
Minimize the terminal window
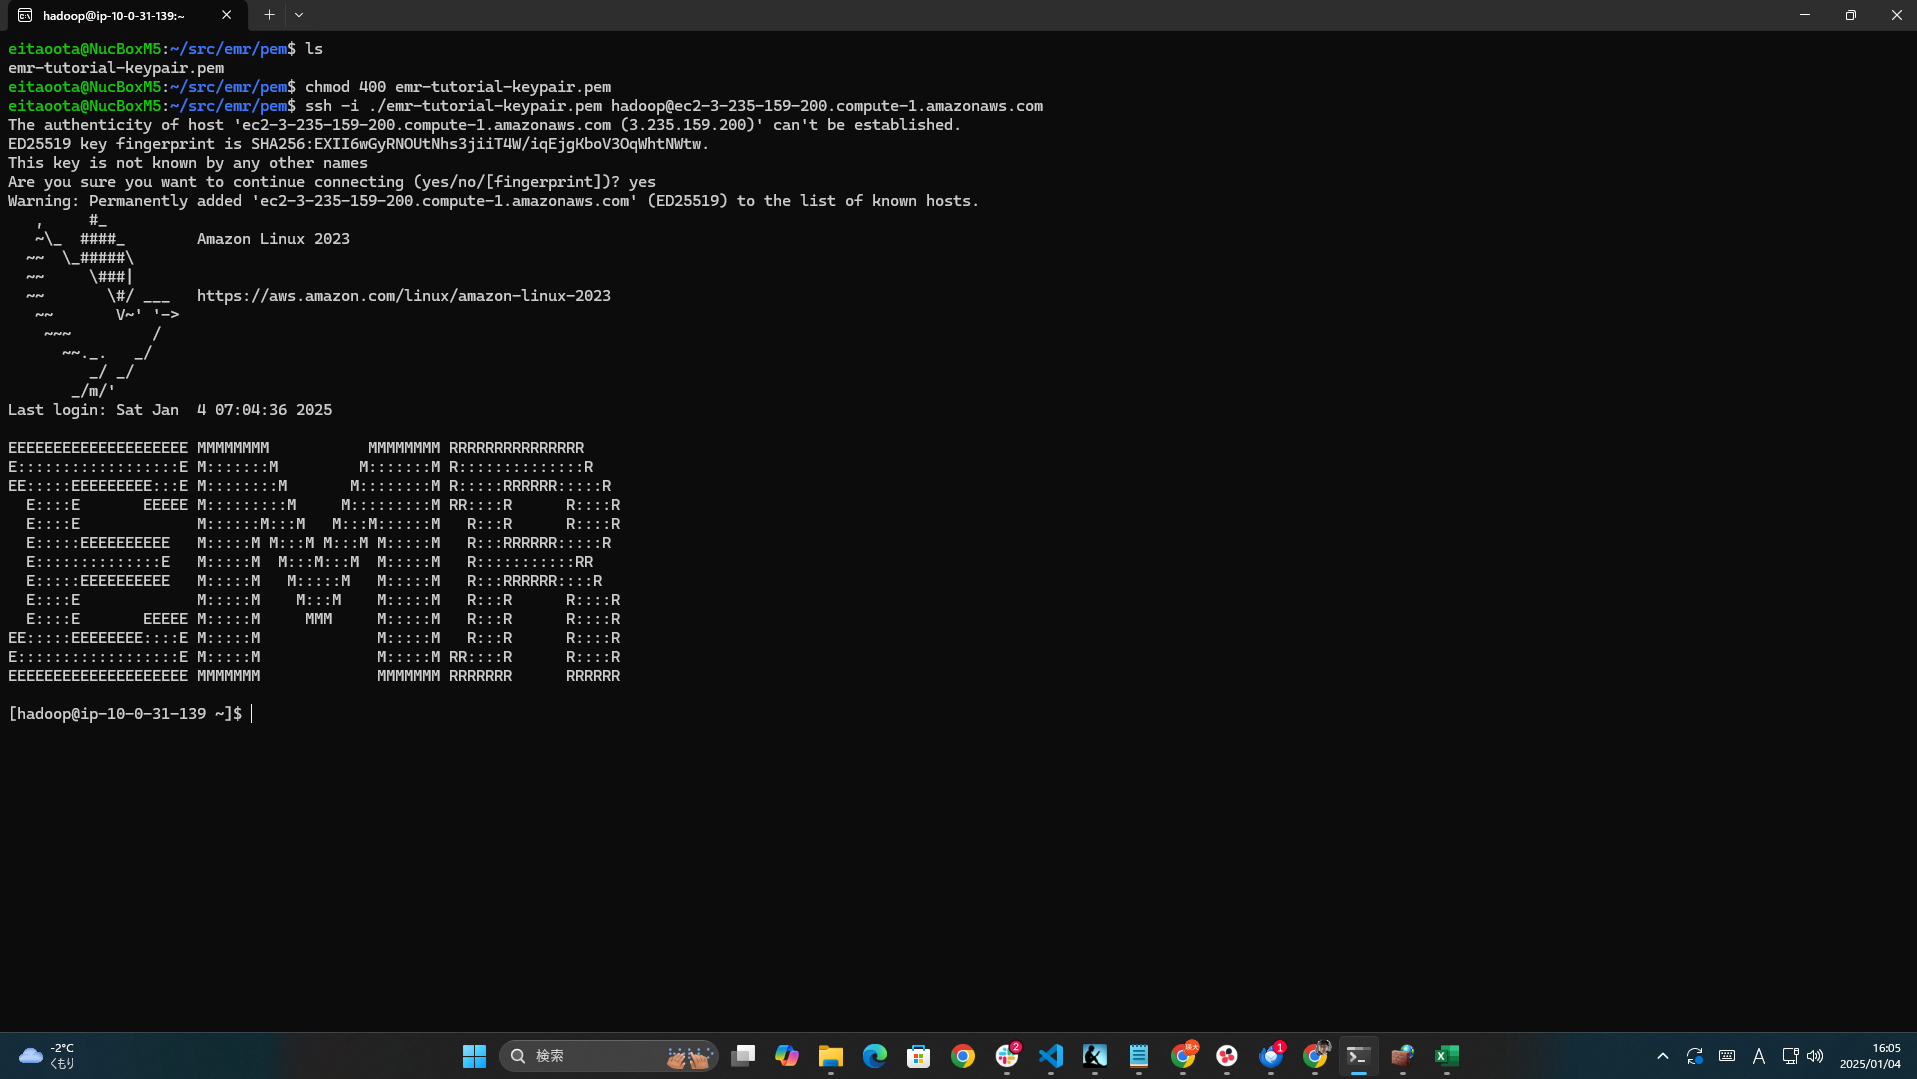click(x=1805, y=15)
